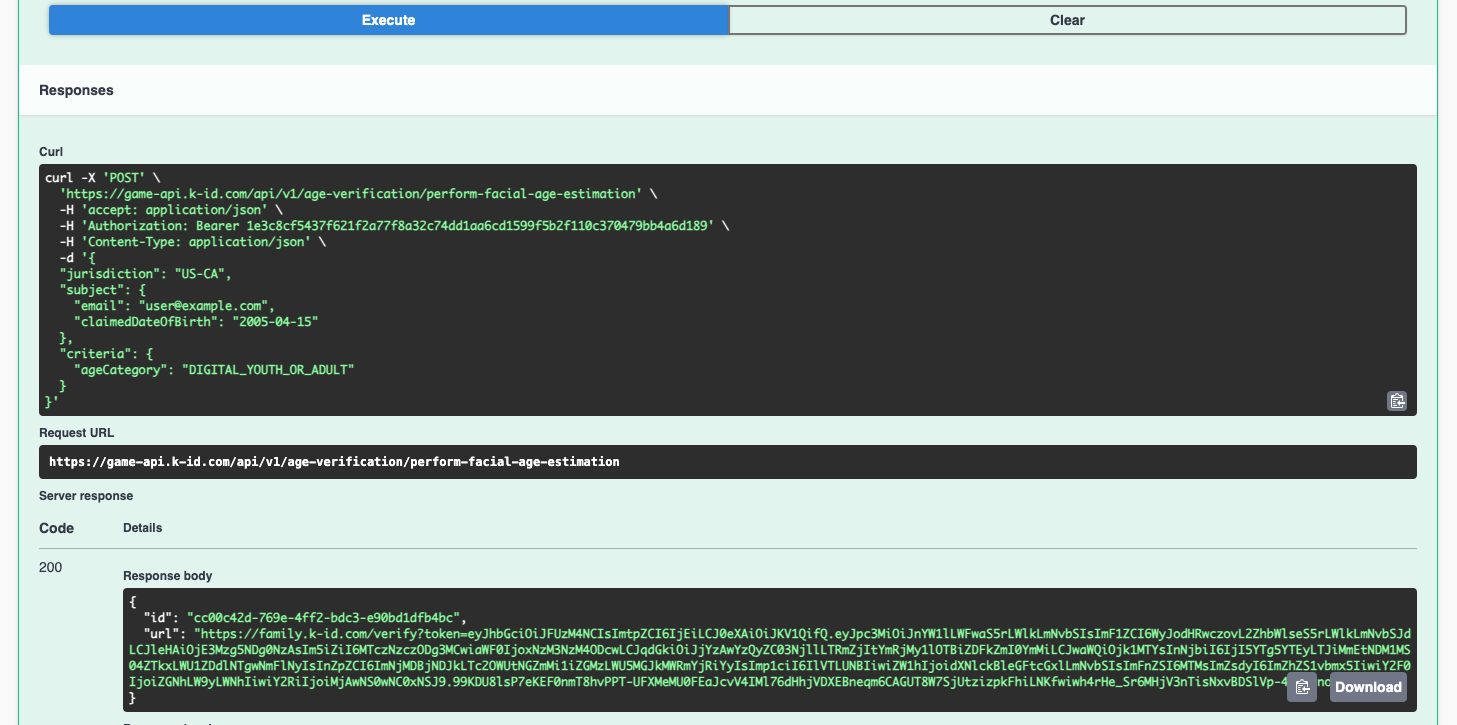Copy the curl command to clipboard

[1397, 401]
